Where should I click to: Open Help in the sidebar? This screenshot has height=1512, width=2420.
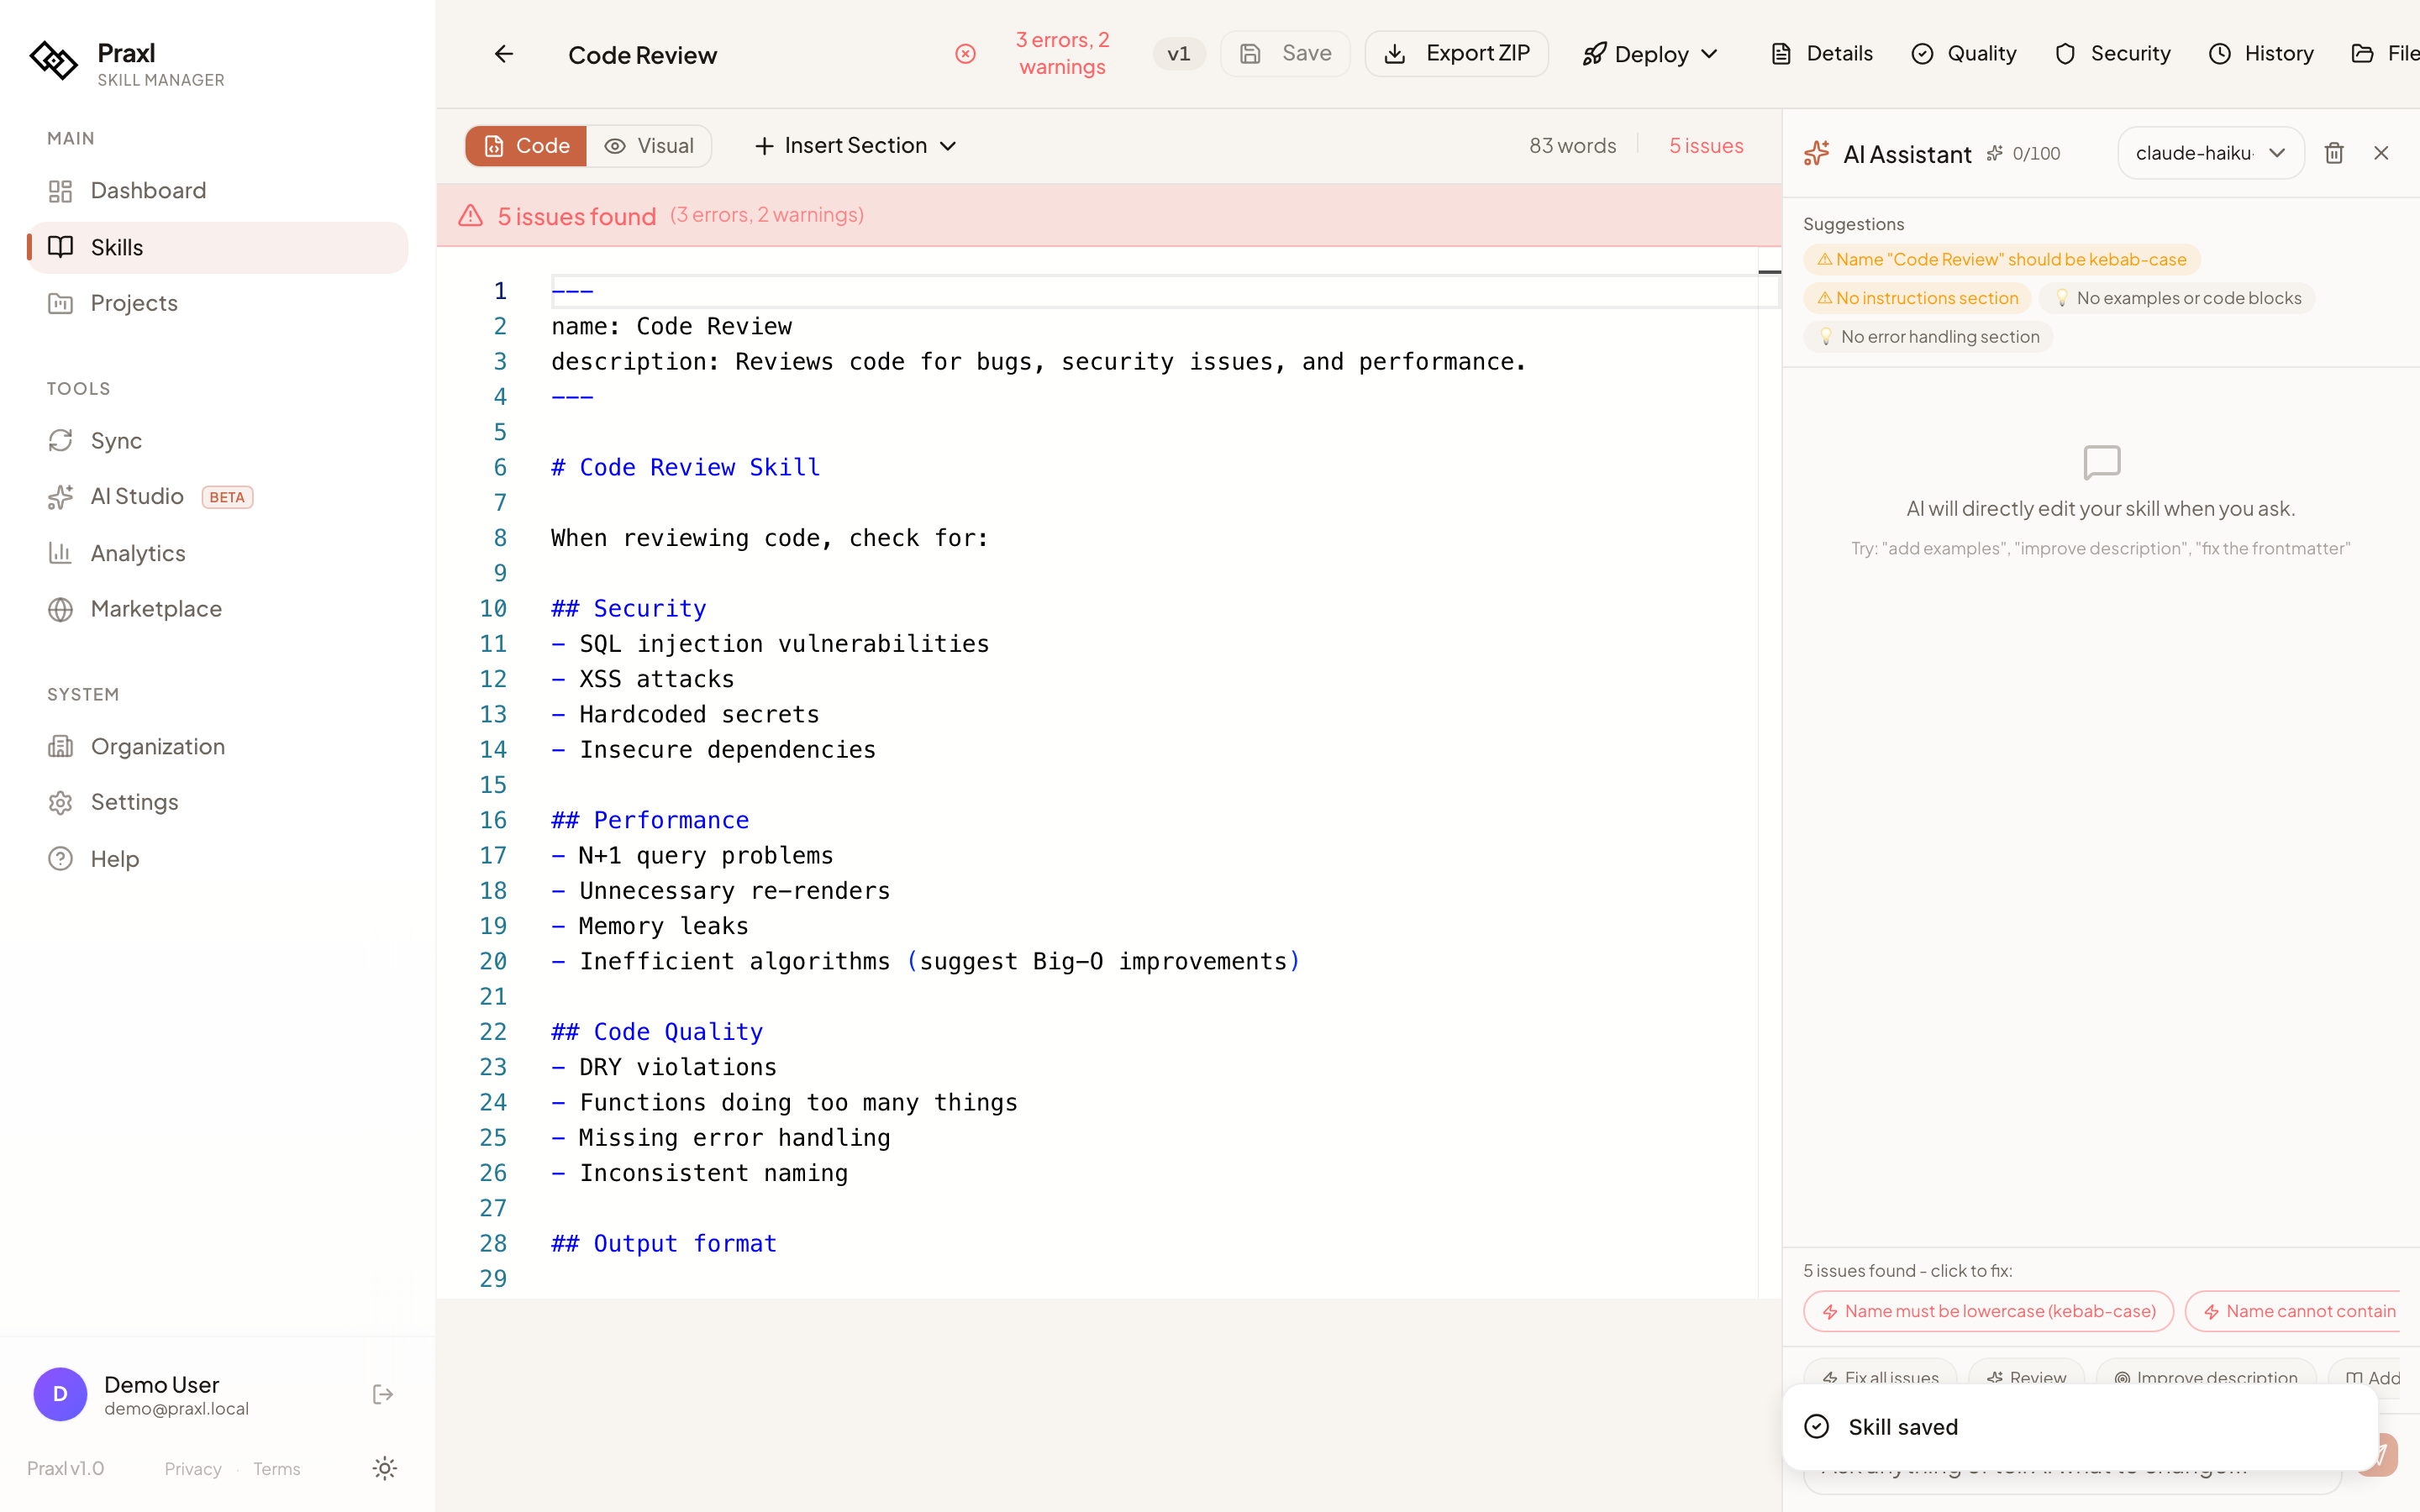coord(218,859)
